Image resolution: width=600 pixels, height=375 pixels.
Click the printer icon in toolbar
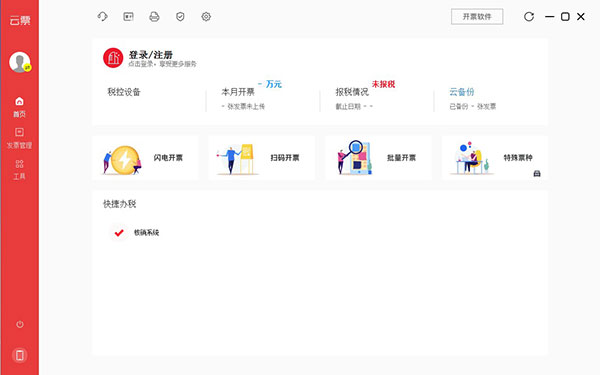tap(154, 16)
